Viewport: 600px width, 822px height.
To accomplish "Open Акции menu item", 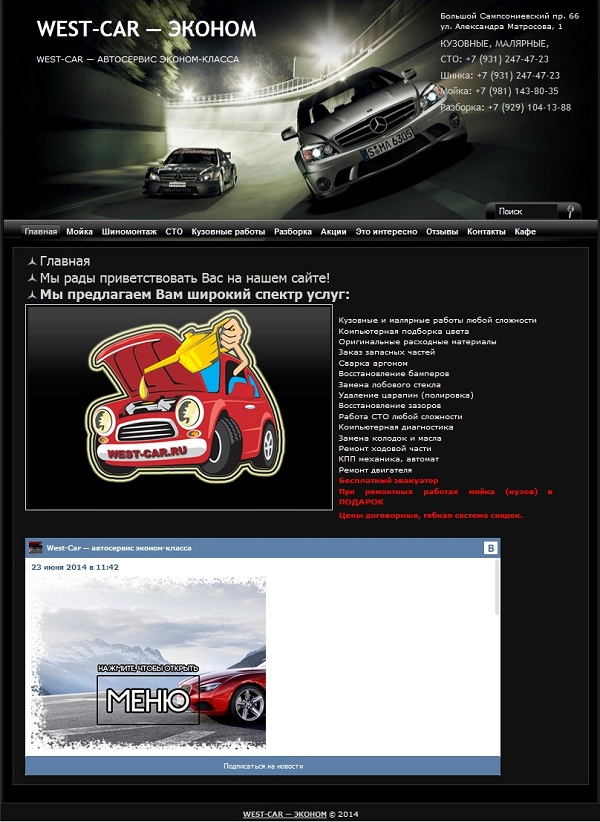I will tap(333, 231).
